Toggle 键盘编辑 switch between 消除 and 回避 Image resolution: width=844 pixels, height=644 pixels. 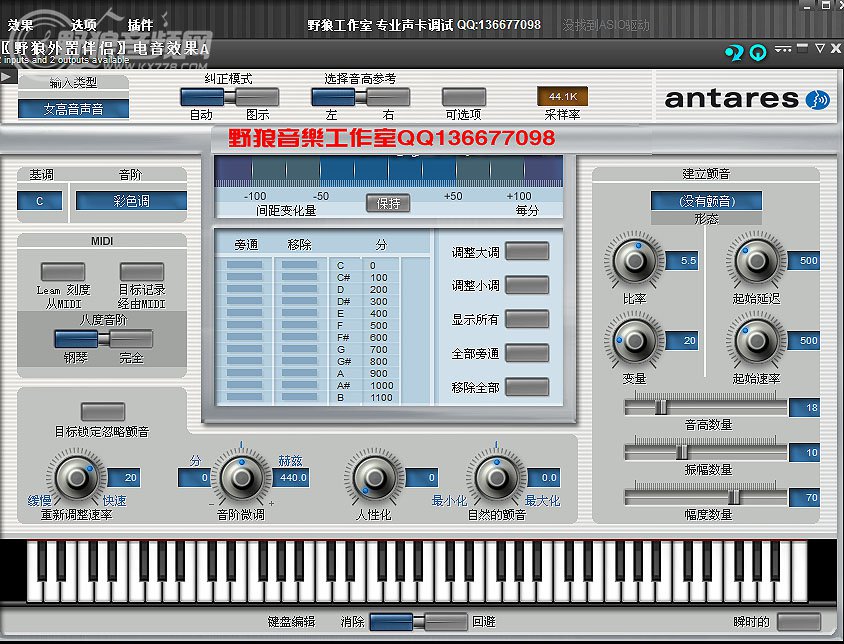pos(418,621)
